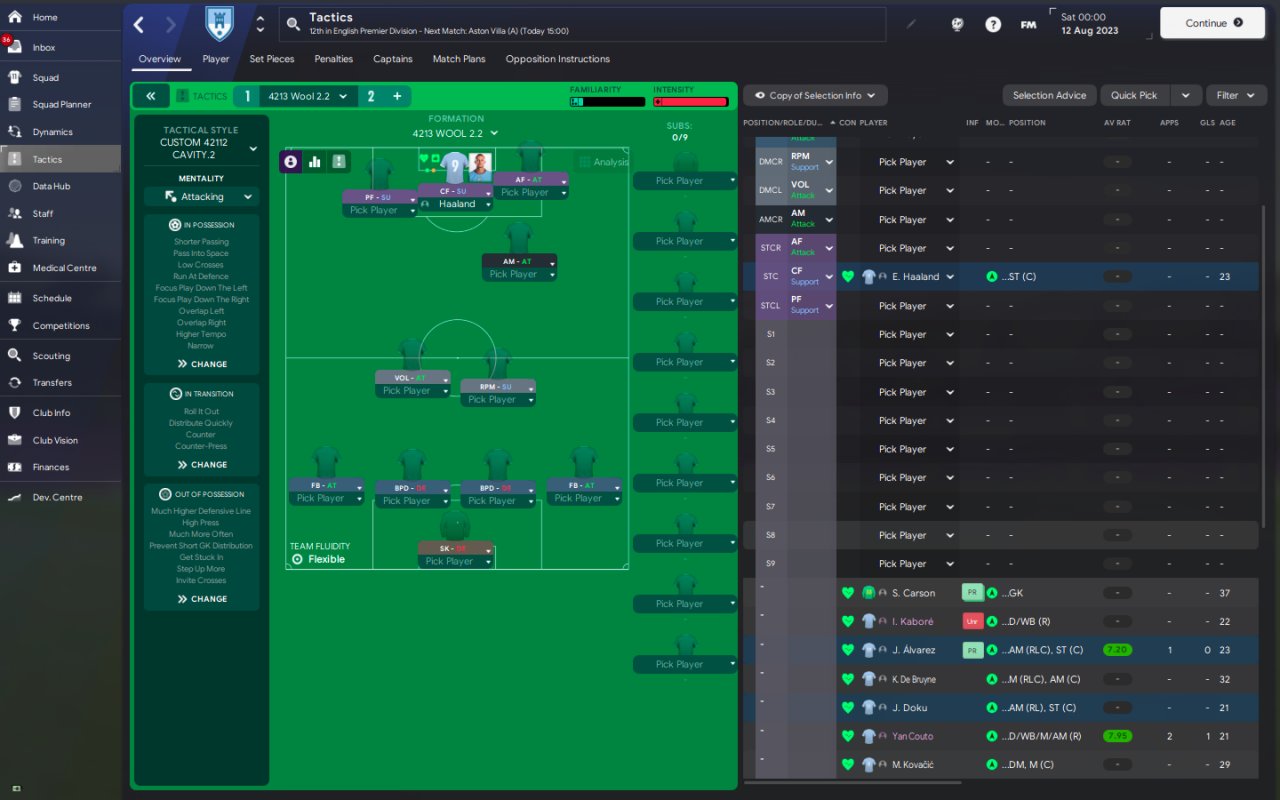1280x800 pixels.
Task: Open the VOL-AT role selector on pitch
Action: 413,378
